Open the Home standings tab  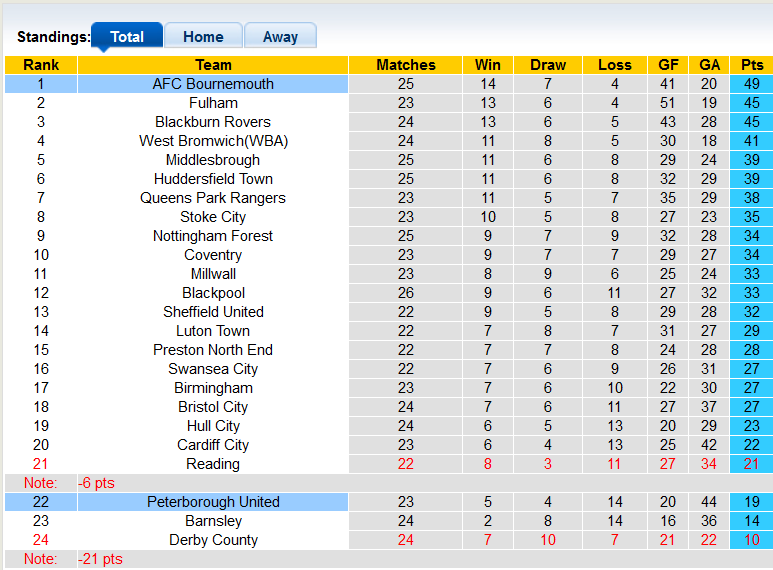(203, 36)
